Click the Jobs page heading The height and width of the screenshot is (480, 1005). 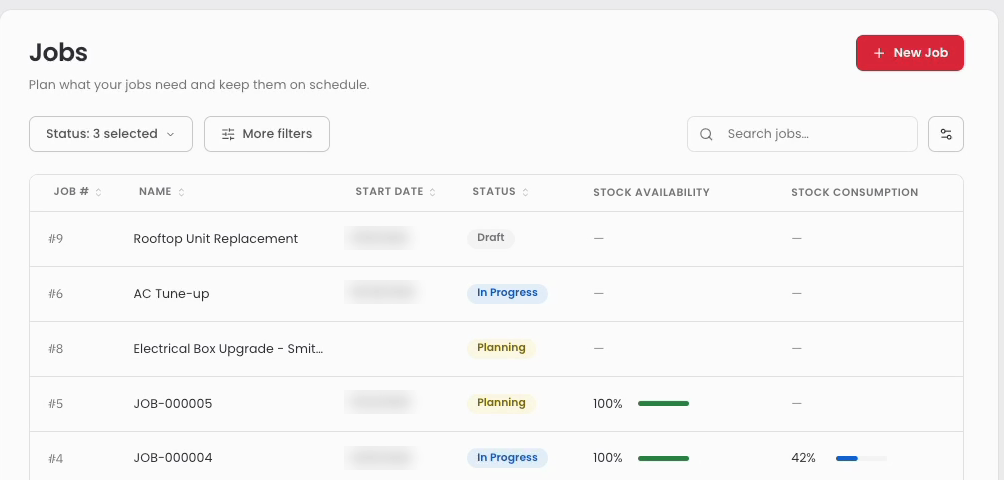click(x=58, y=53)
